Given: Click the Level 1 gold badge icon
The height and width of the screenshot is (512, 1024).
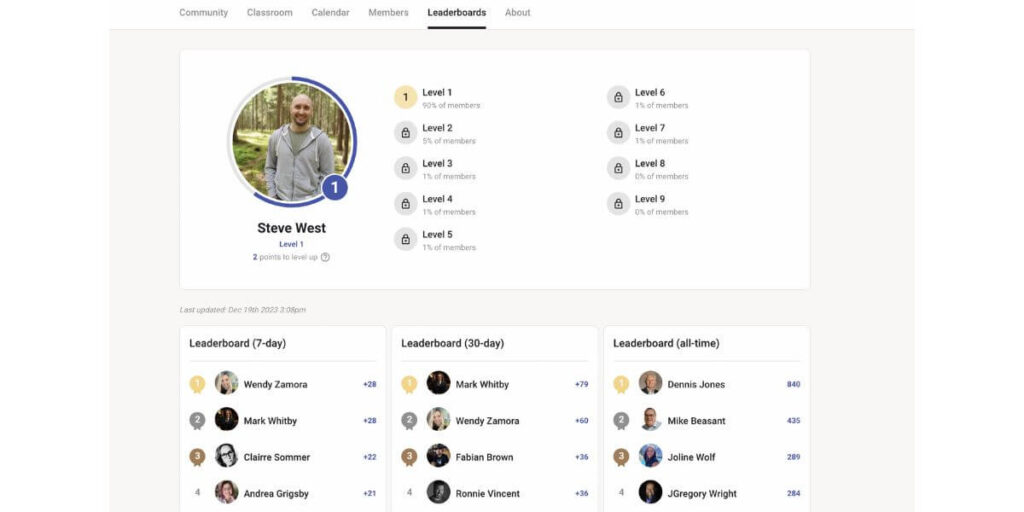Looking at the screenshot, I should pos(406,97).
